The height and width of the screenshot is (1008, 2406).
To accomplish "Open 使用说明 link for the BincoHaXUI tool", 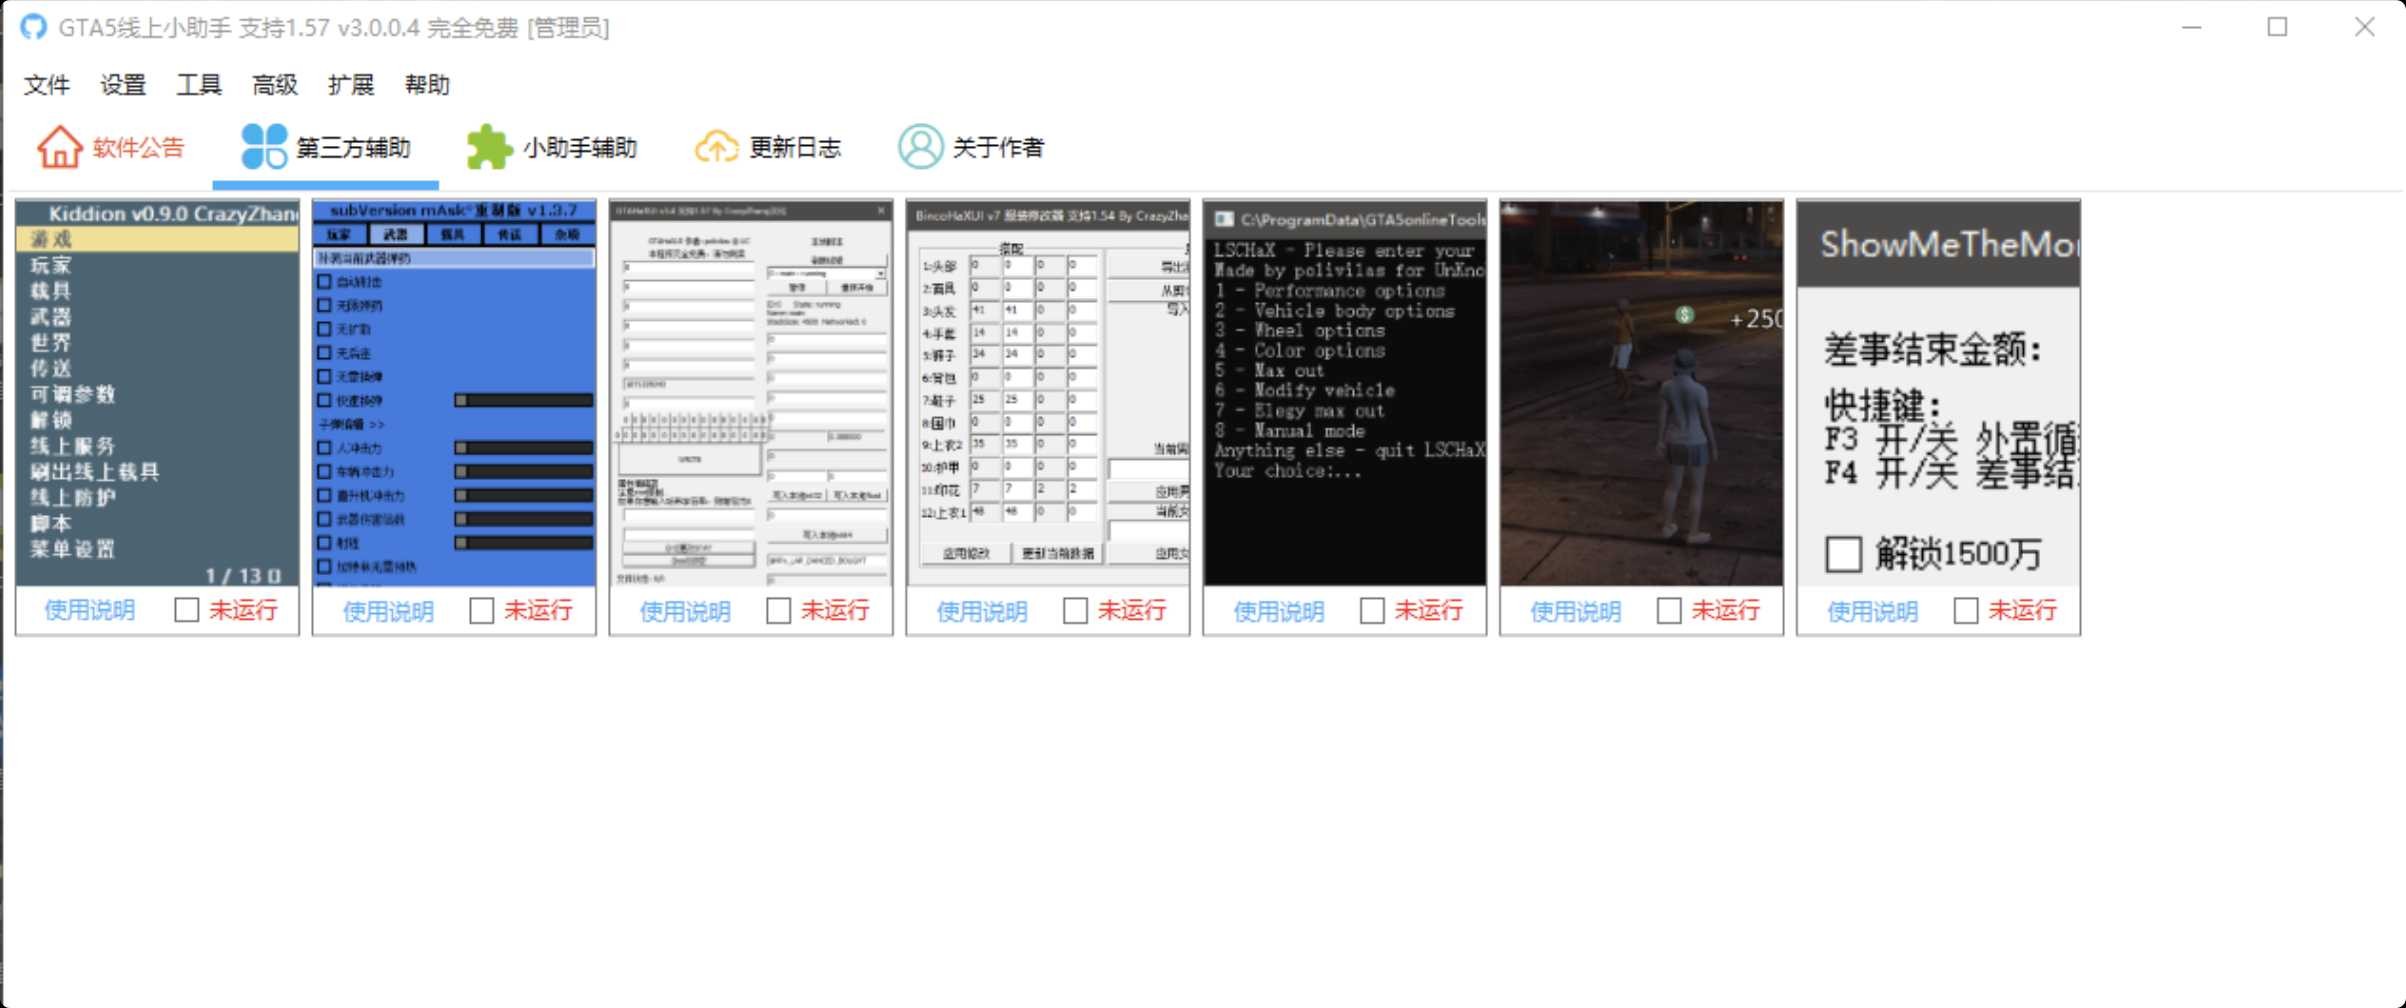I will pyautogui.click(x=982, y=611).
